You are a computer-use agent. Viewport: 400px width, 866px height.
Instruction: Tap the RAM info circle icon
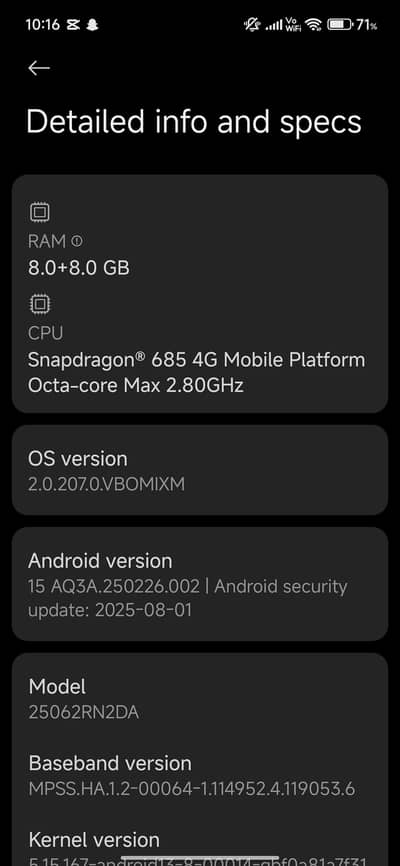tap(77, 241)
